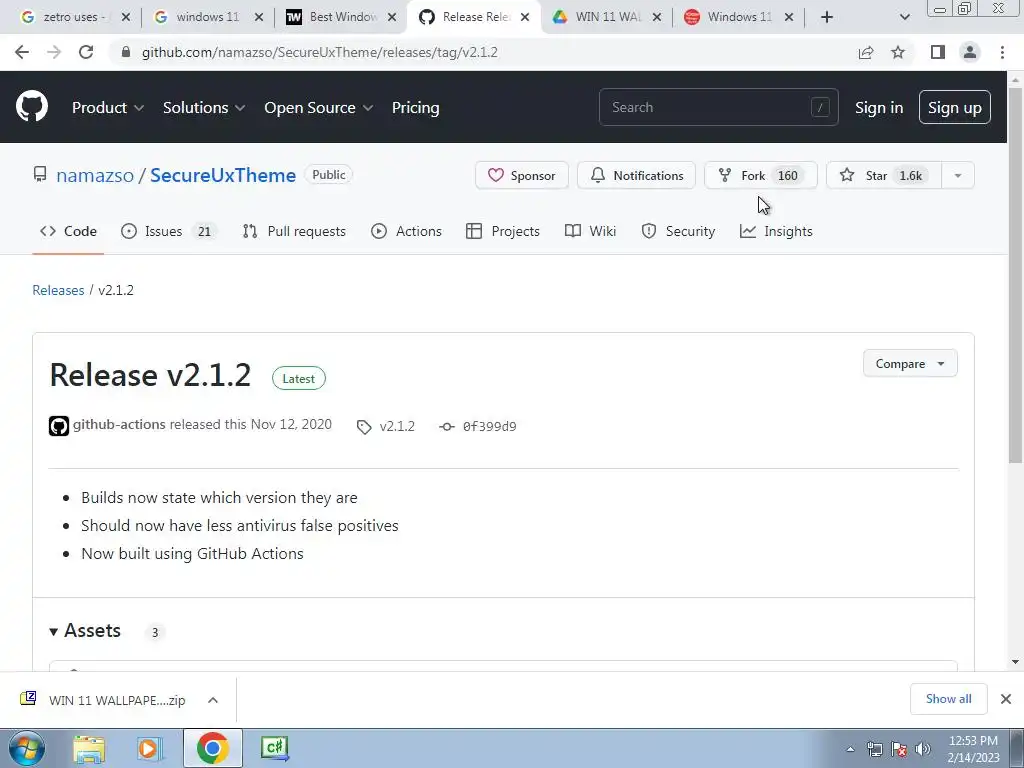
Task: Click the forward navigation arrow
Action: tap(54, 52)
